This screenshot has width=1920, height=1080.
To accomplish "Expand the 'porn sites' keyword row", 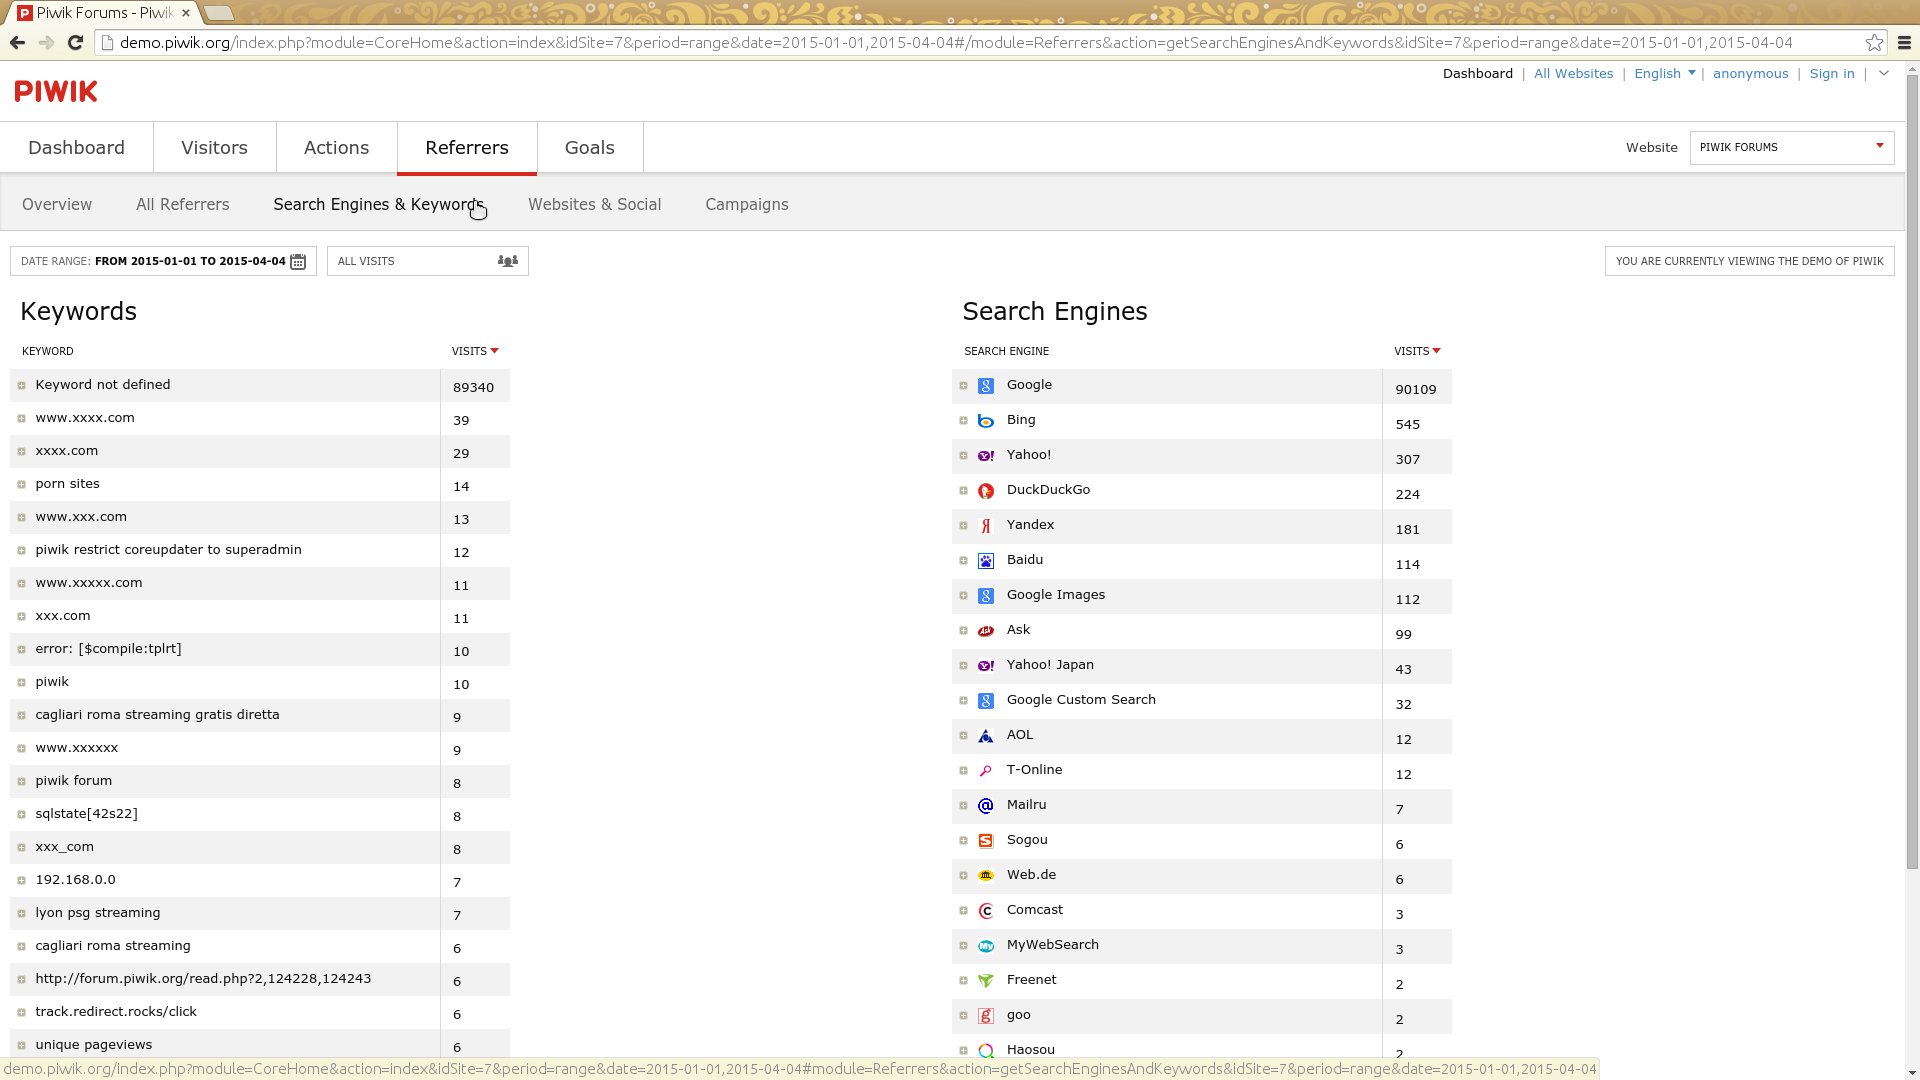I will [x=21, y=485].
